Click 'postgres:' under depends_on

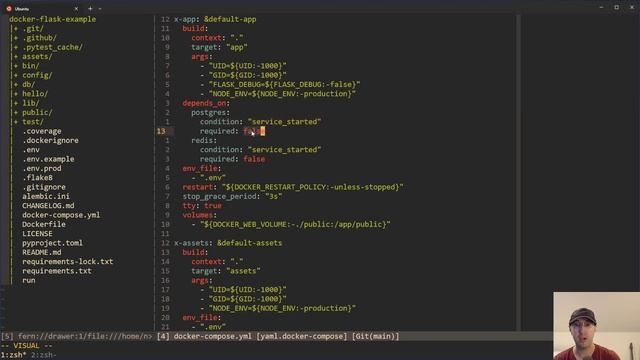210,113
